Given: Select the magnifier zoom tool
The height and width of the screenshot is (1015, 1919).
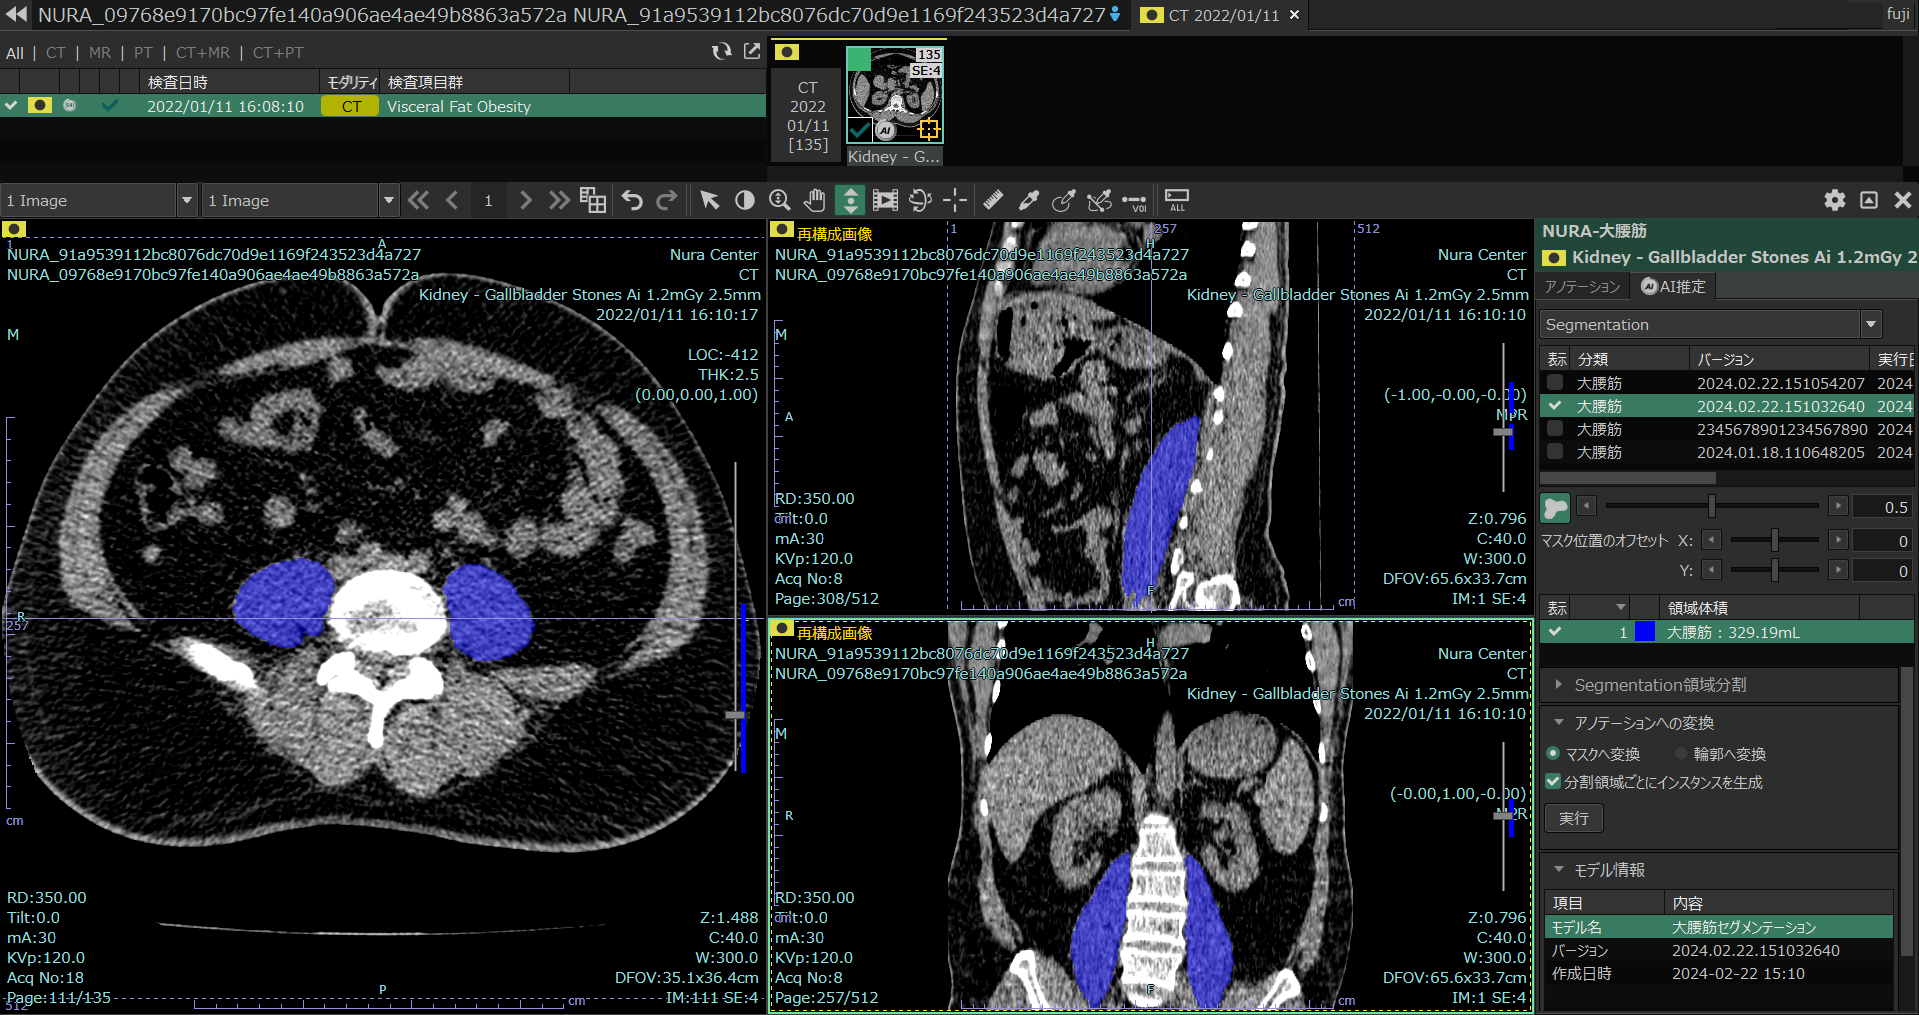Looking at the screenshot, I should 780,200.
